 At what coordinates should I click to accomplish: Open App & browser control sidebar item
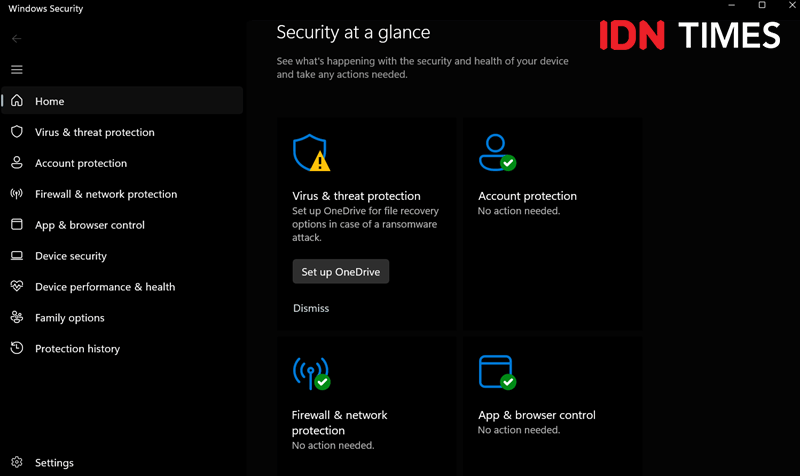(x=122, y=224)
